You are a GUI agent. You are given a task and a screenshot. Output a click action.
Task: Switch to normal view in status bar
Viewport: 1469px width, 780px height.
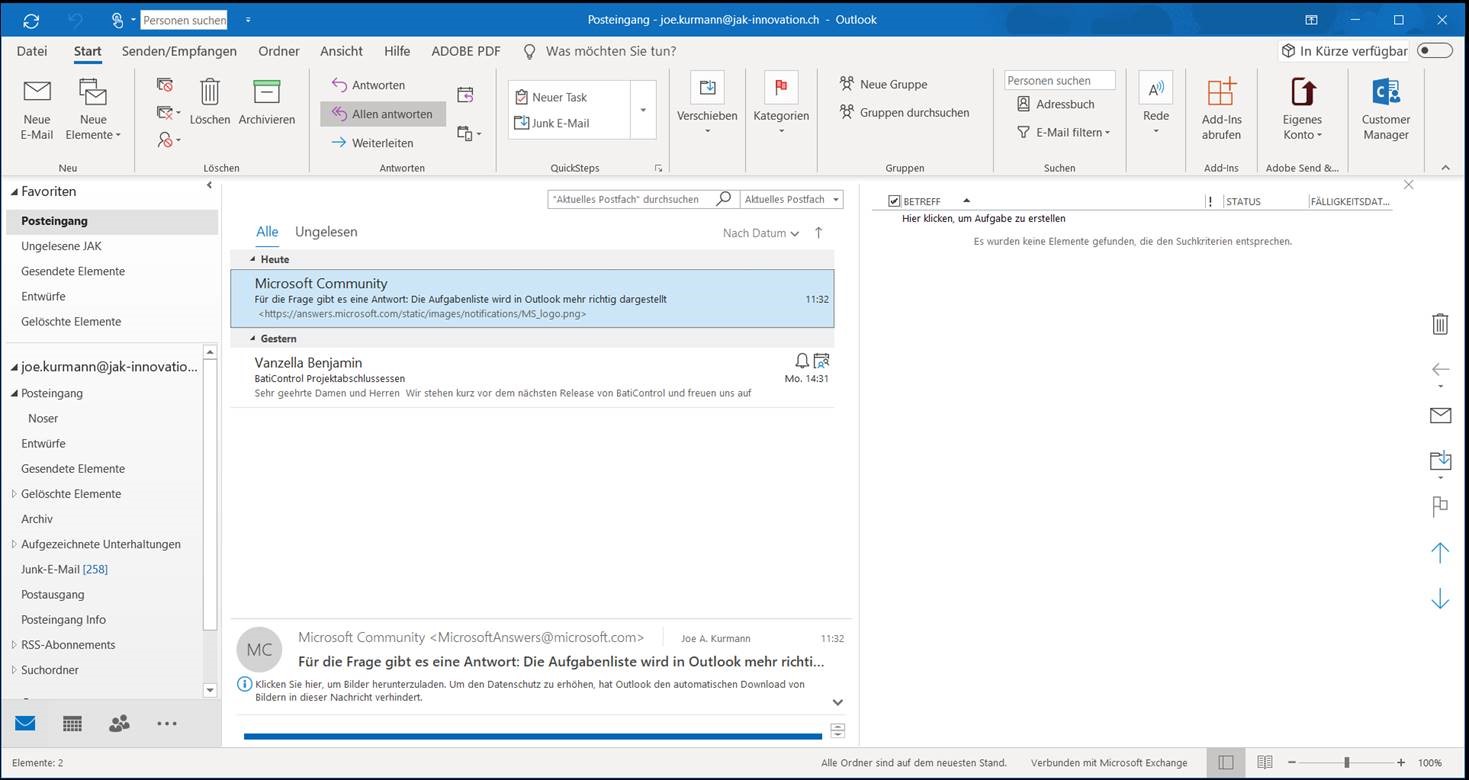click(x=1226, y=763)
